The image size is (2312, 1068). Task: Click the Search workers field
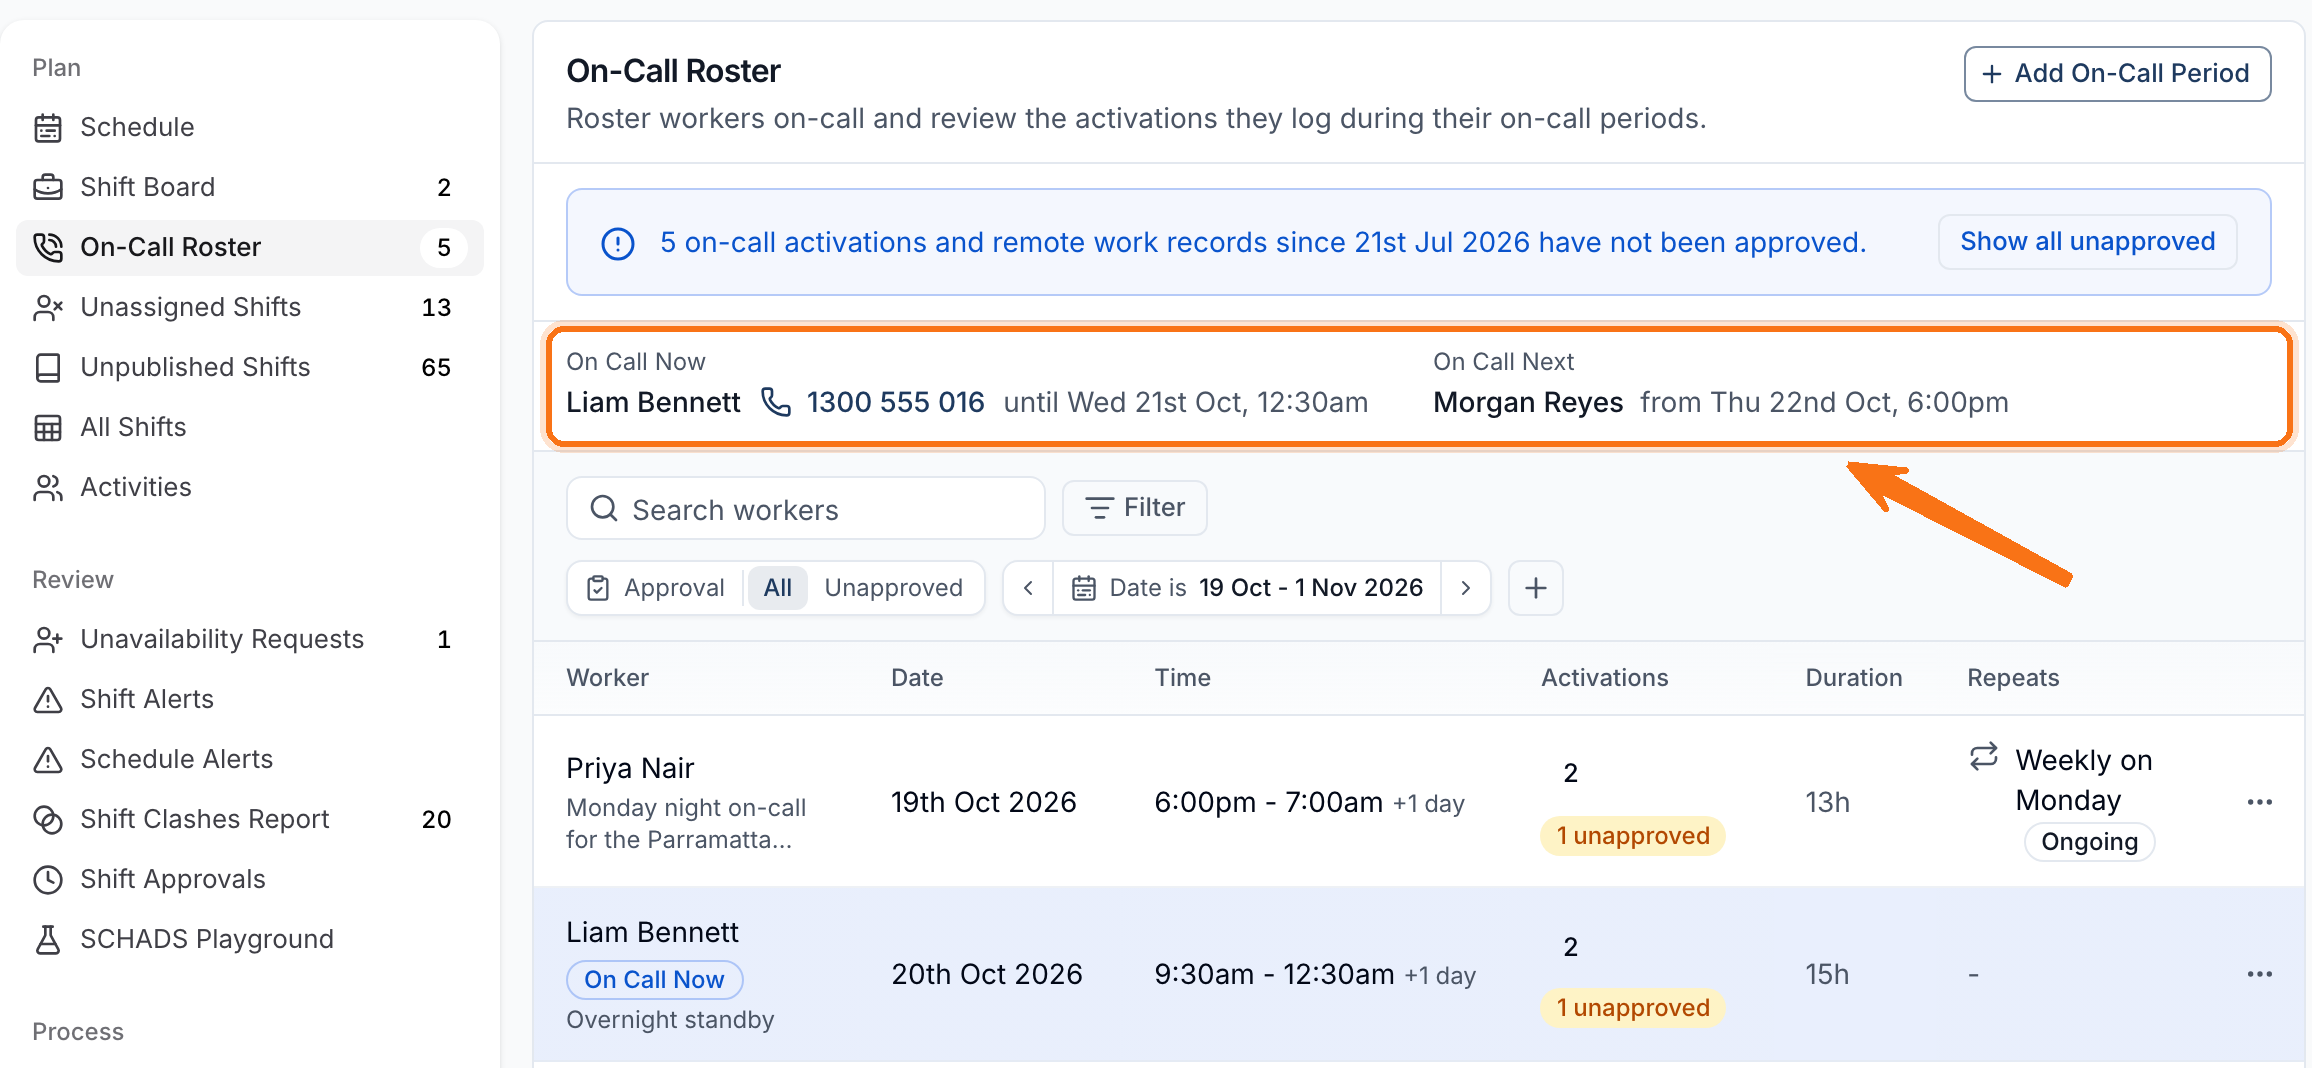click(x=806, y=509)
